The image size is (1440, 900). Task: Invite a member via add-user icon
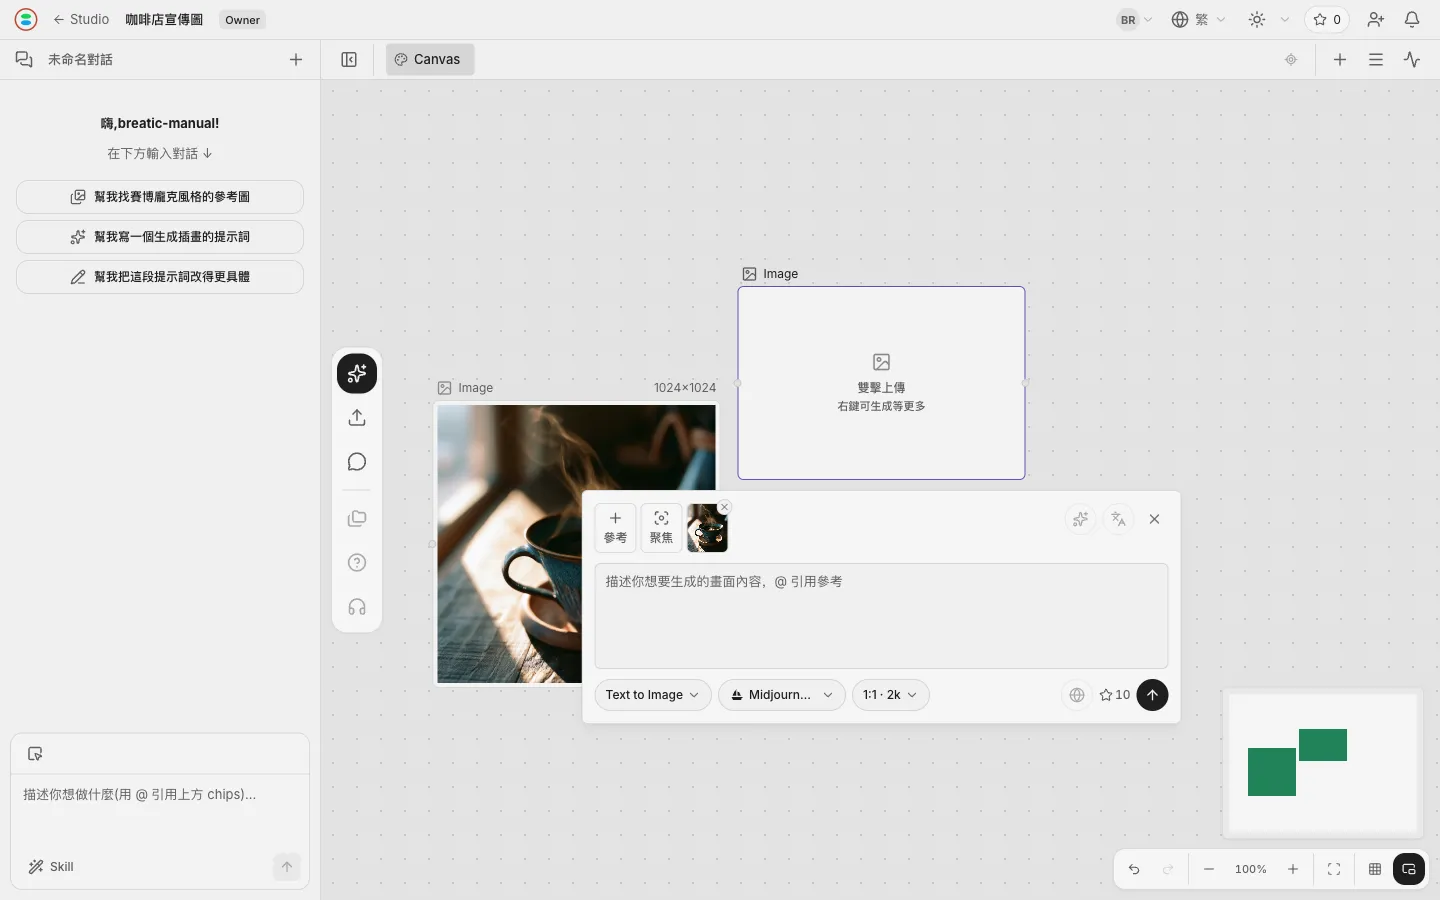(1376, 19)
